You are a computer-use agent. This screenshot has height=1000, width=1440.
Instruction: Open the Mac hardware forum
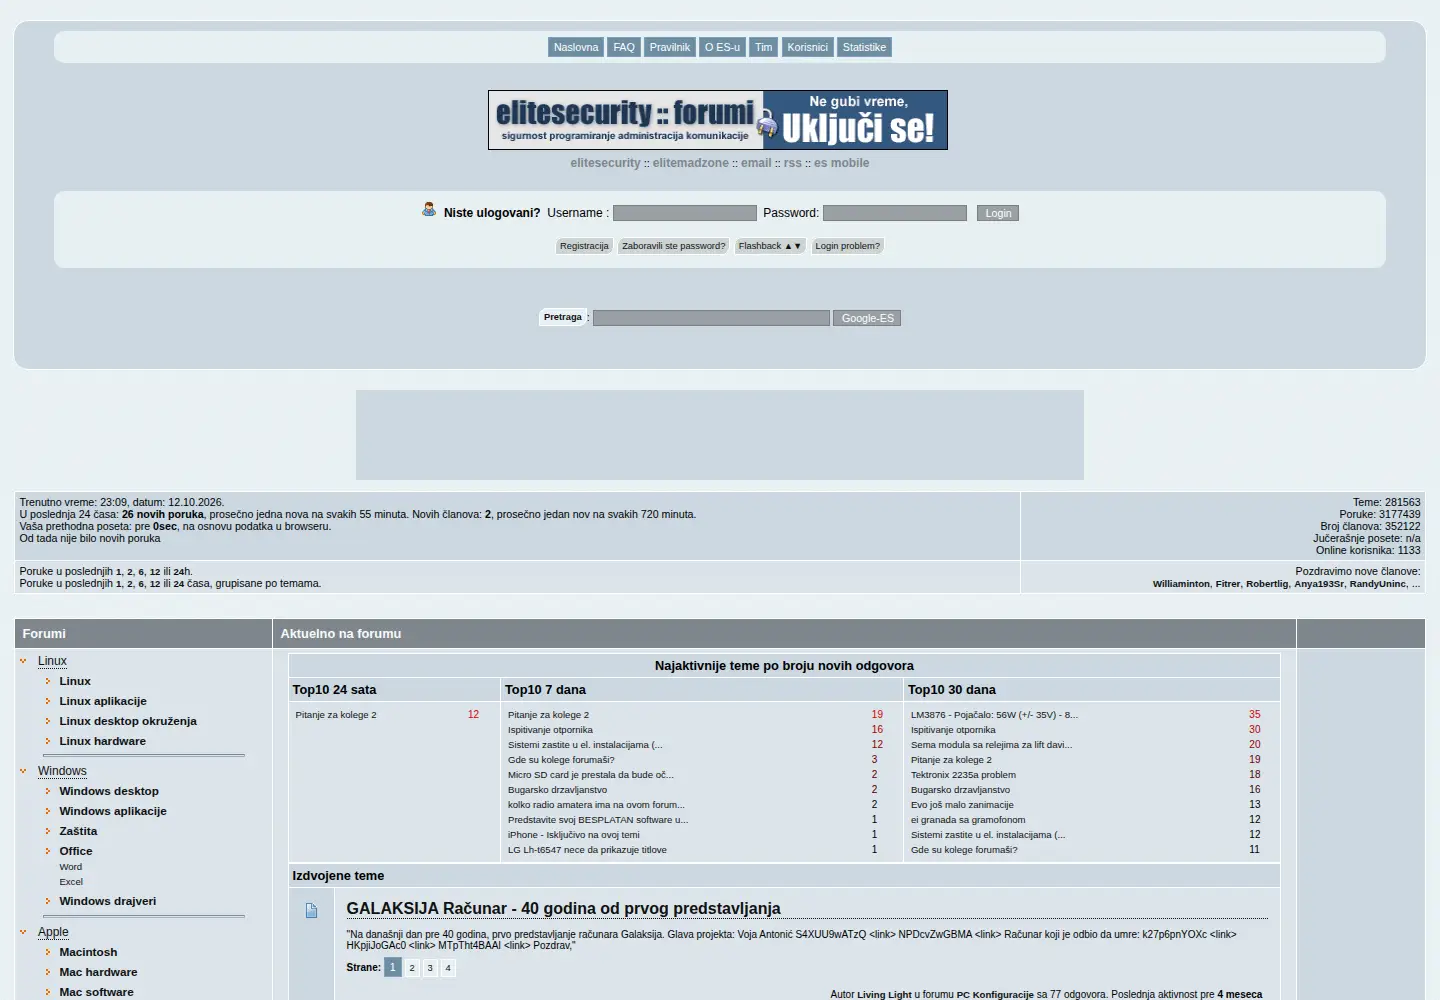tap(98, 972)
